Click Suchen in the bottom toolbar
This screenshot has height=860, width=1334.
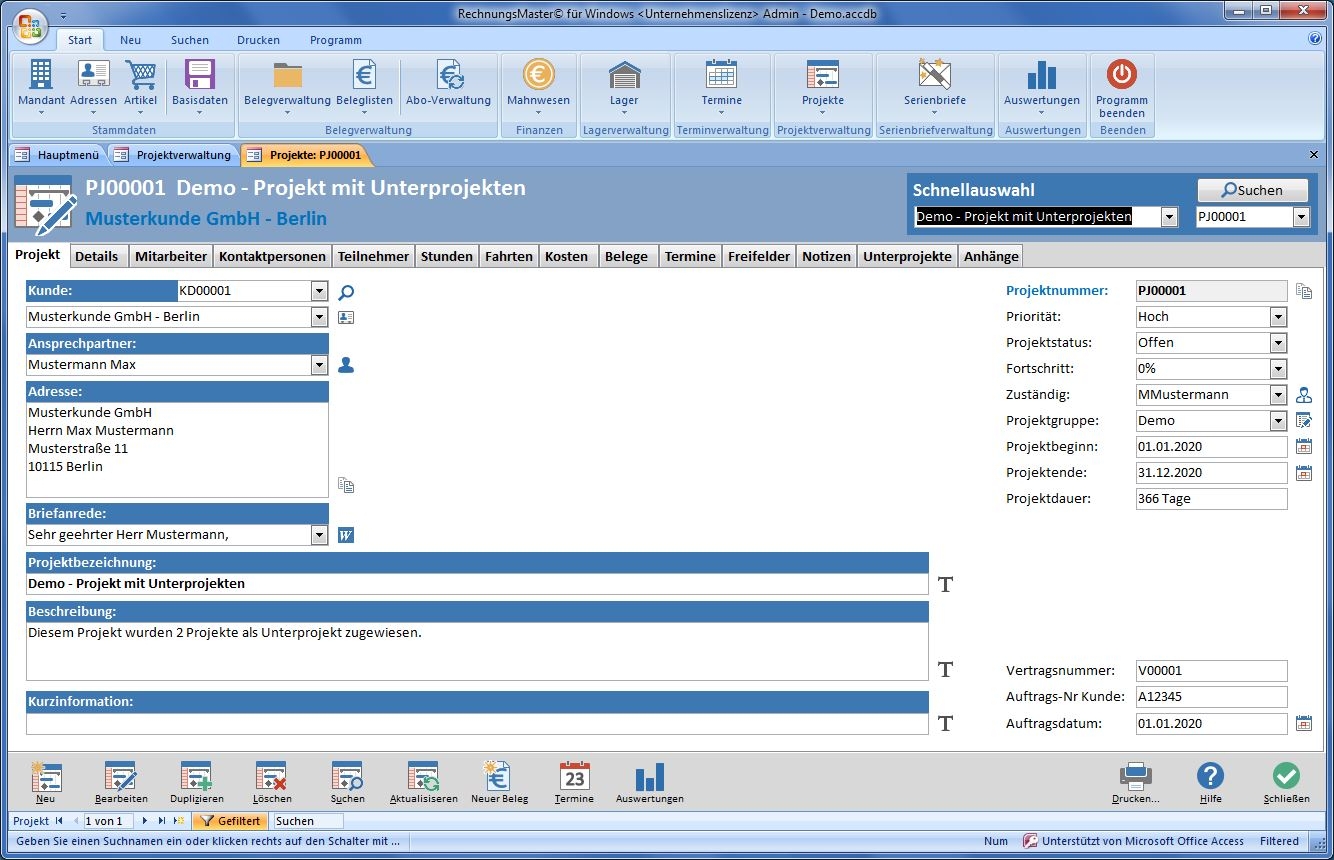tap(348, 782)
